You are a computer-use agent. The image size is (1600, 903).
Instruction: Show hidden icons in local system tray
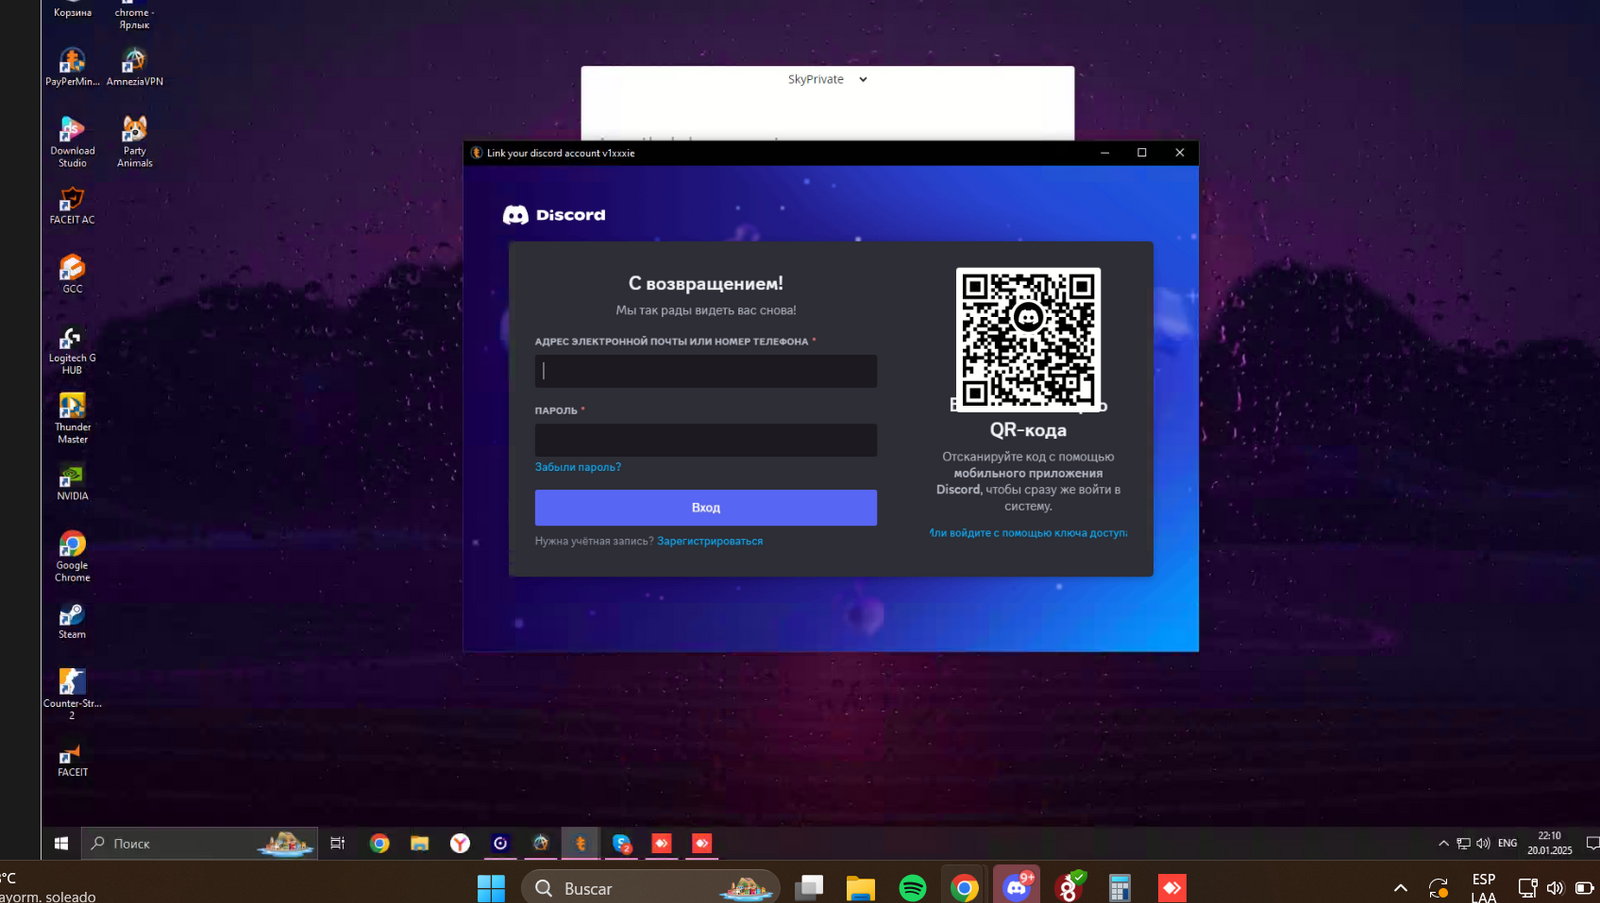tap(1400, 887)
